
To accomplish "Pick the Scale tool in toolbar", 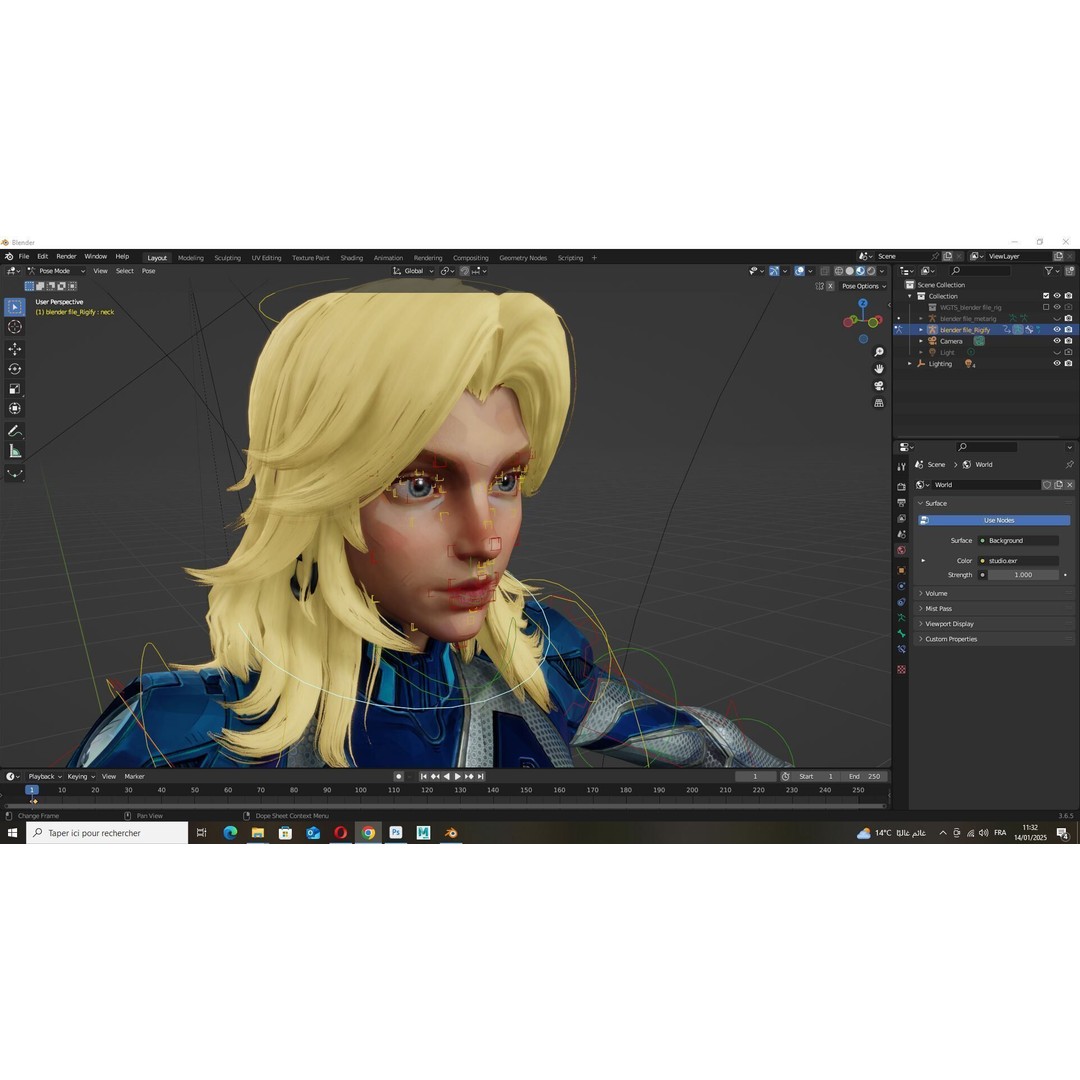I will click(14, 389).
